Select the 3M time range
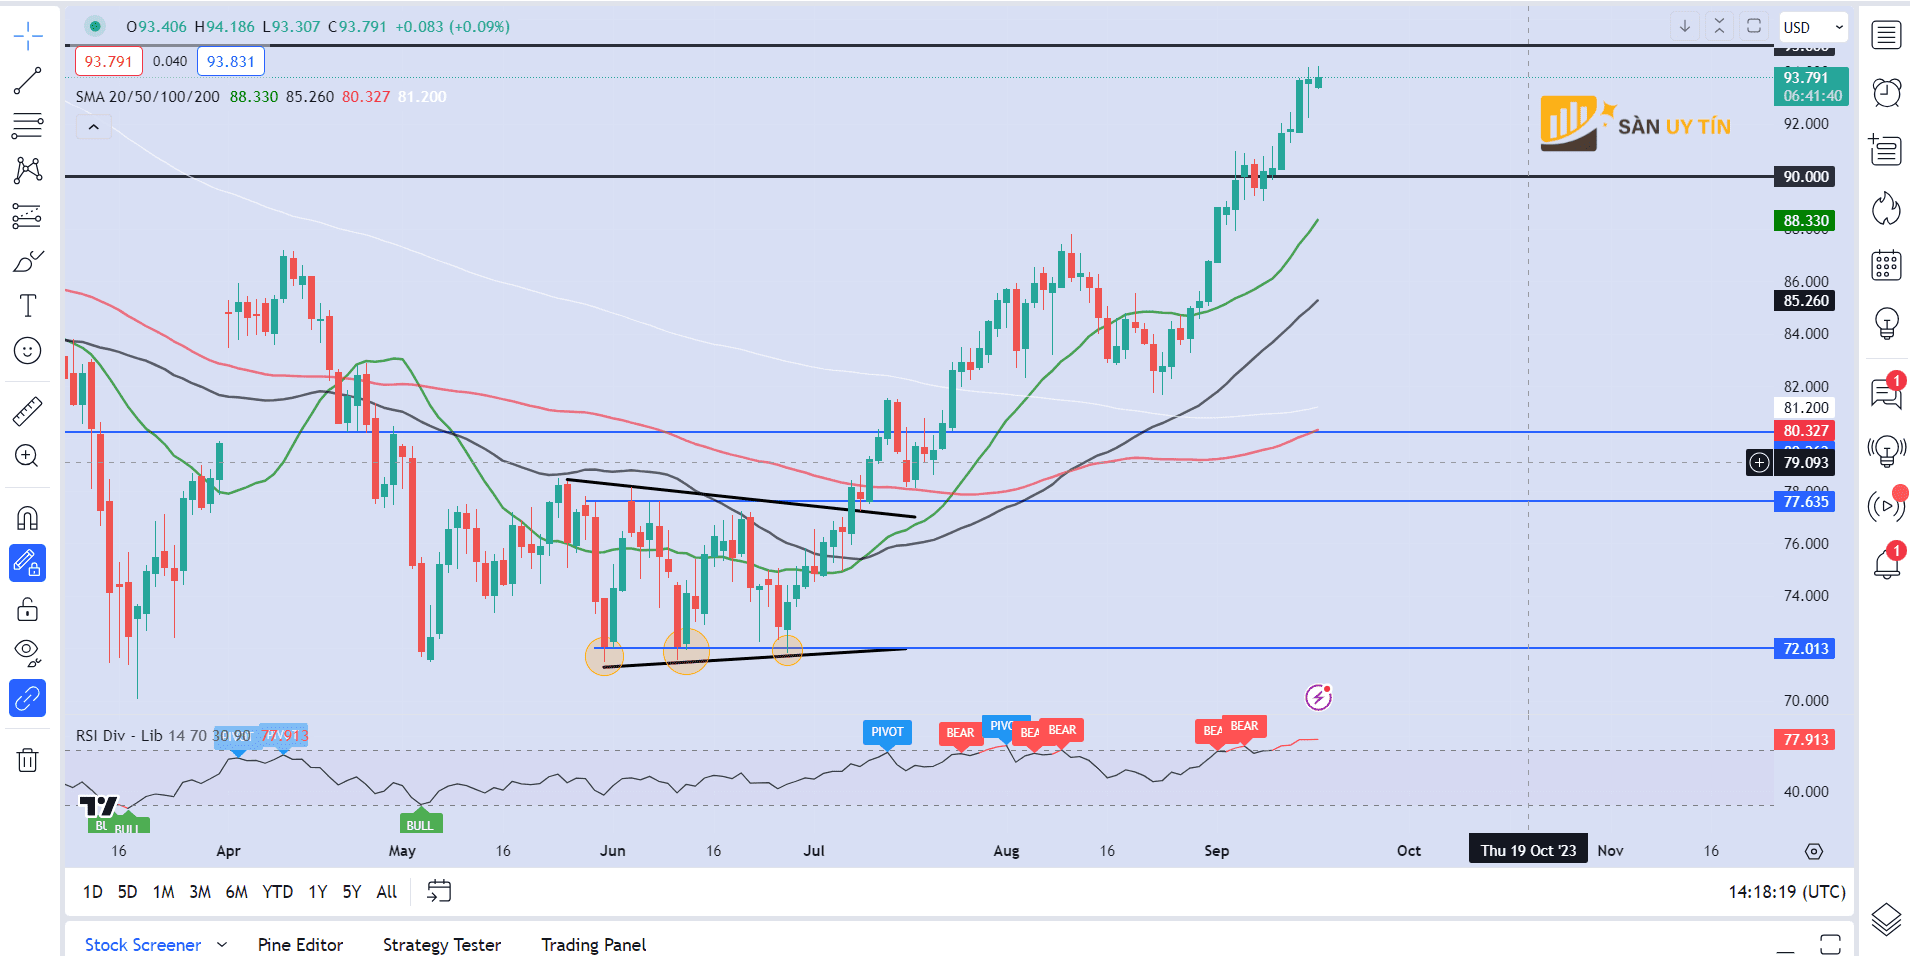 tap(200, 891)
